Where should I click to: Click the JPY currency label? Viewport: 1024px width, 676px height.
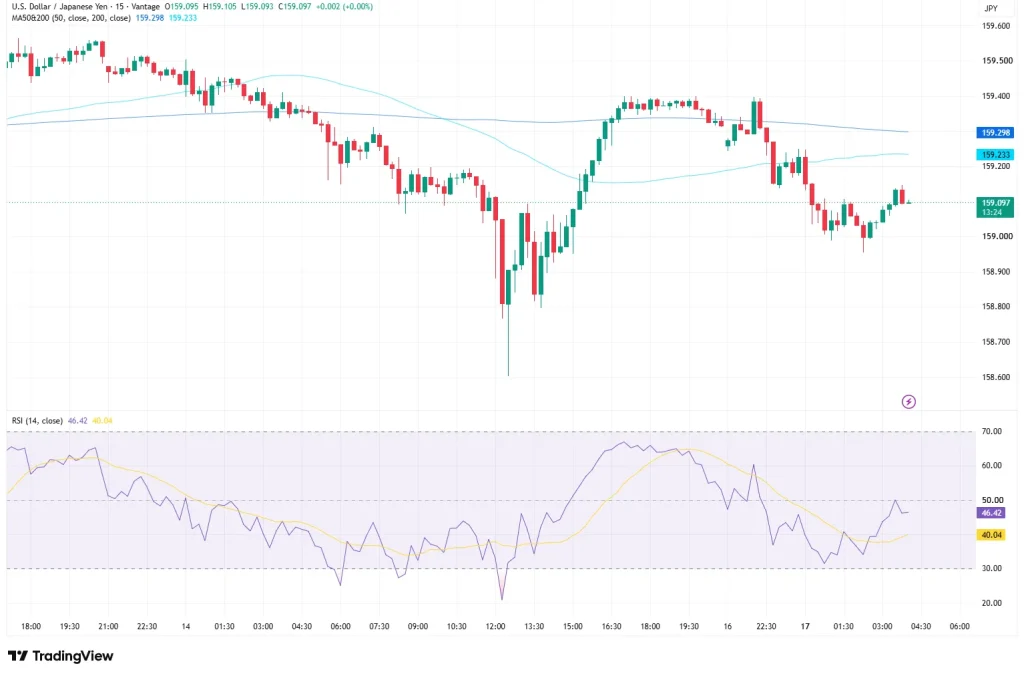click(x=991, y=8)
